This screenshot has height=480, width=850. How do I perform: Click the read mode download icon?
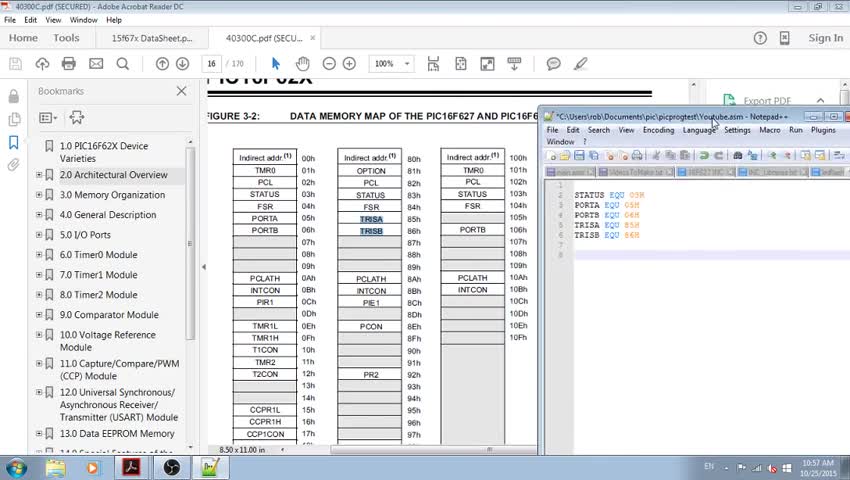coord(514,64)
